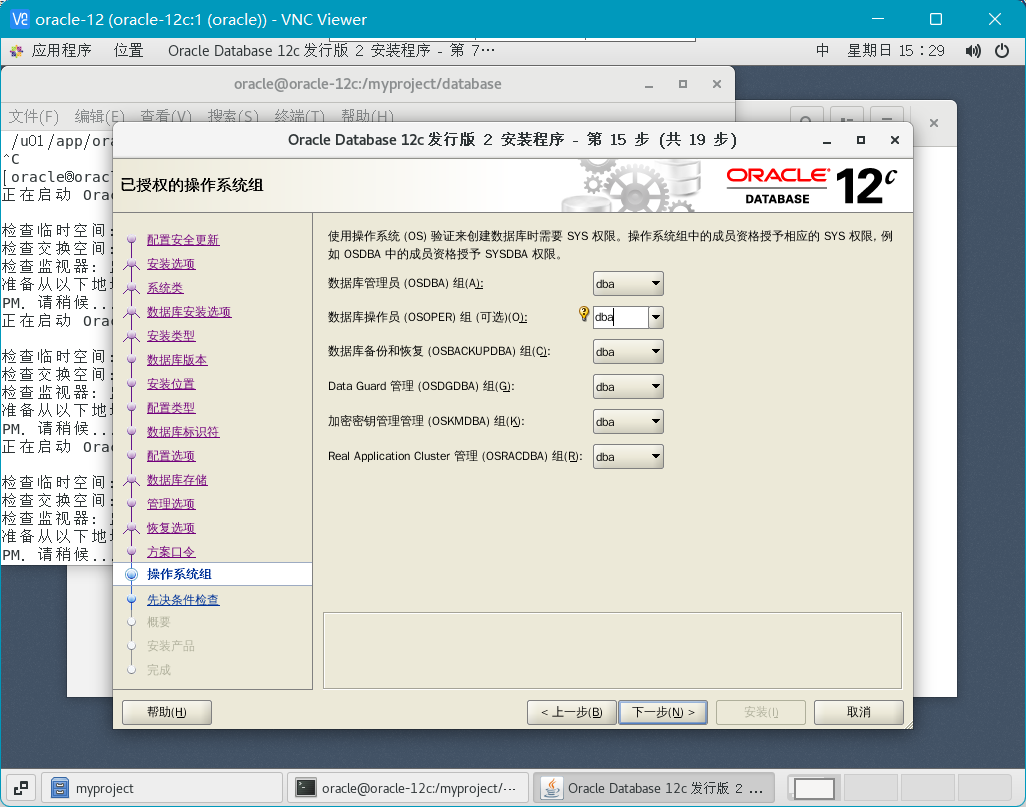Open terminal 查看(V) menu

(166, 117)
